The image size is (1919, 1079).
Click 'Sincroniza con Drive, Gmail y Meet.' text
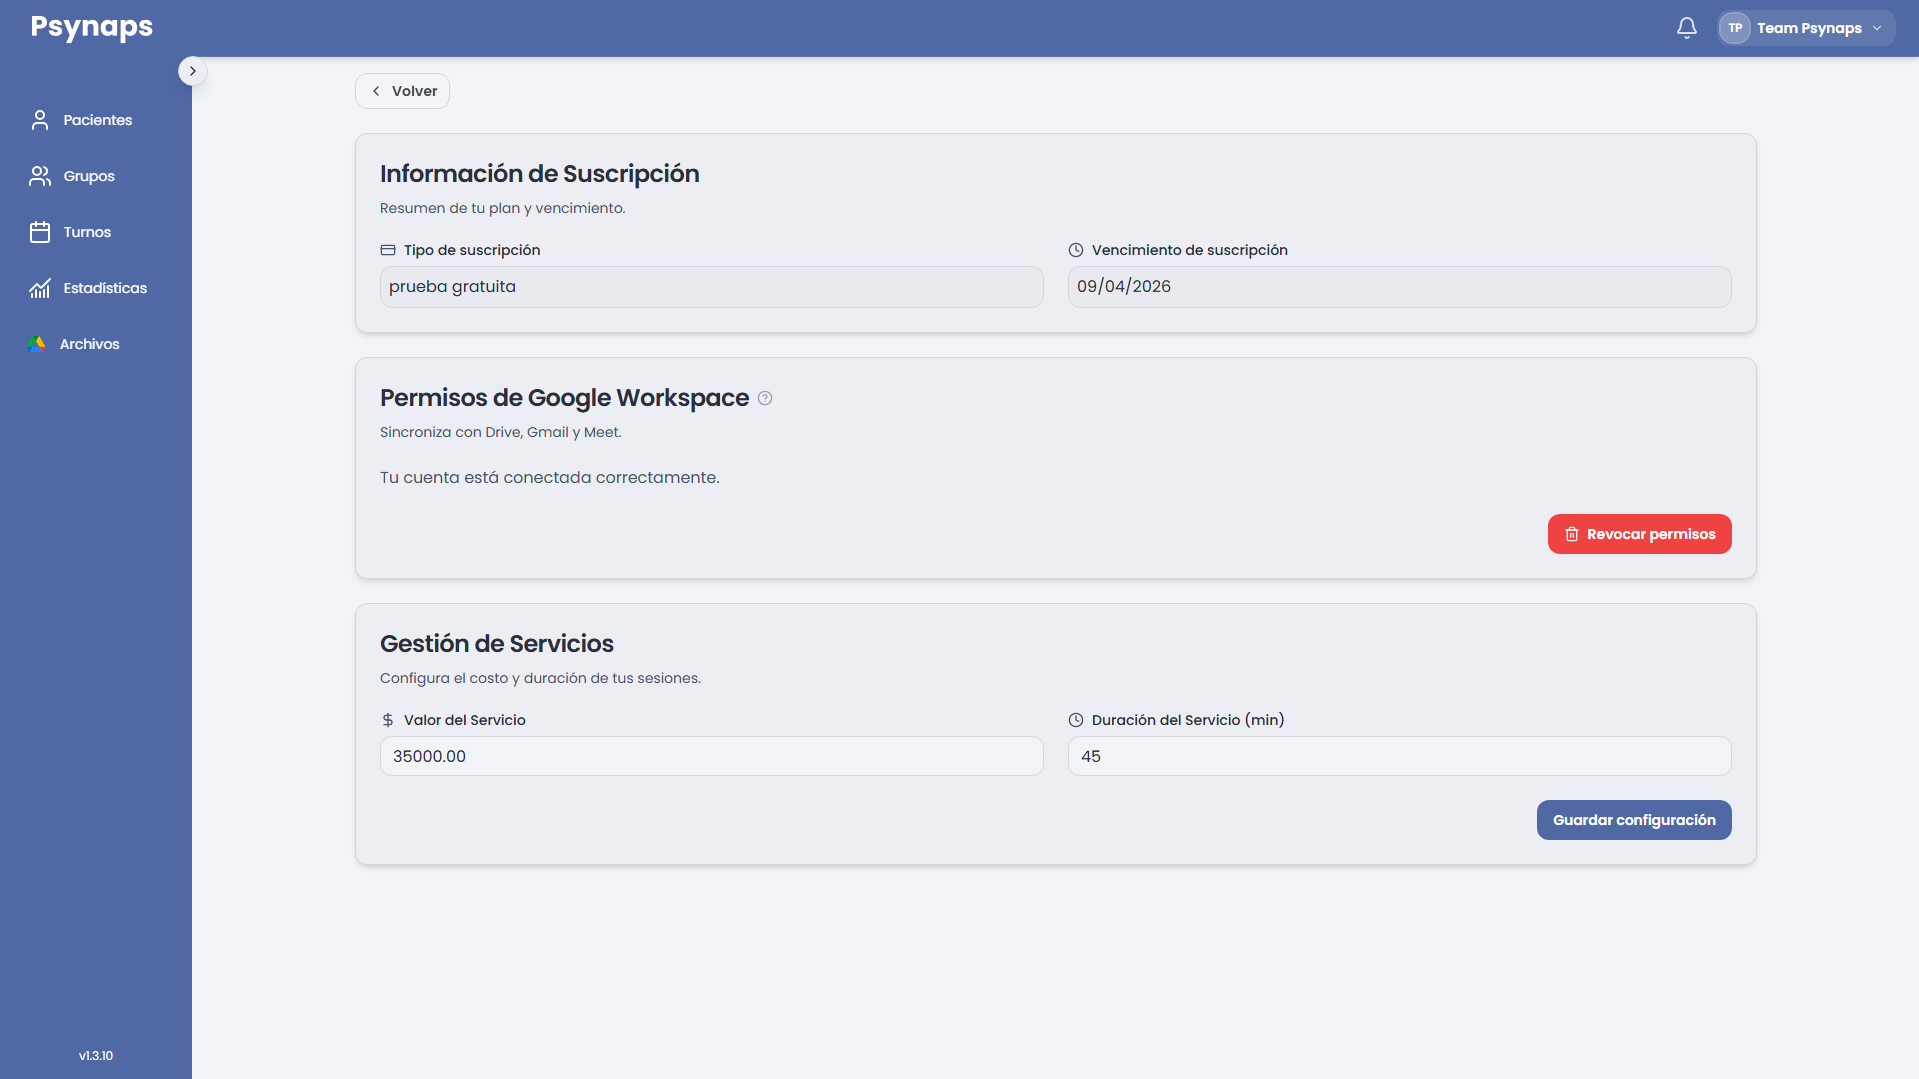pos(500,432)
